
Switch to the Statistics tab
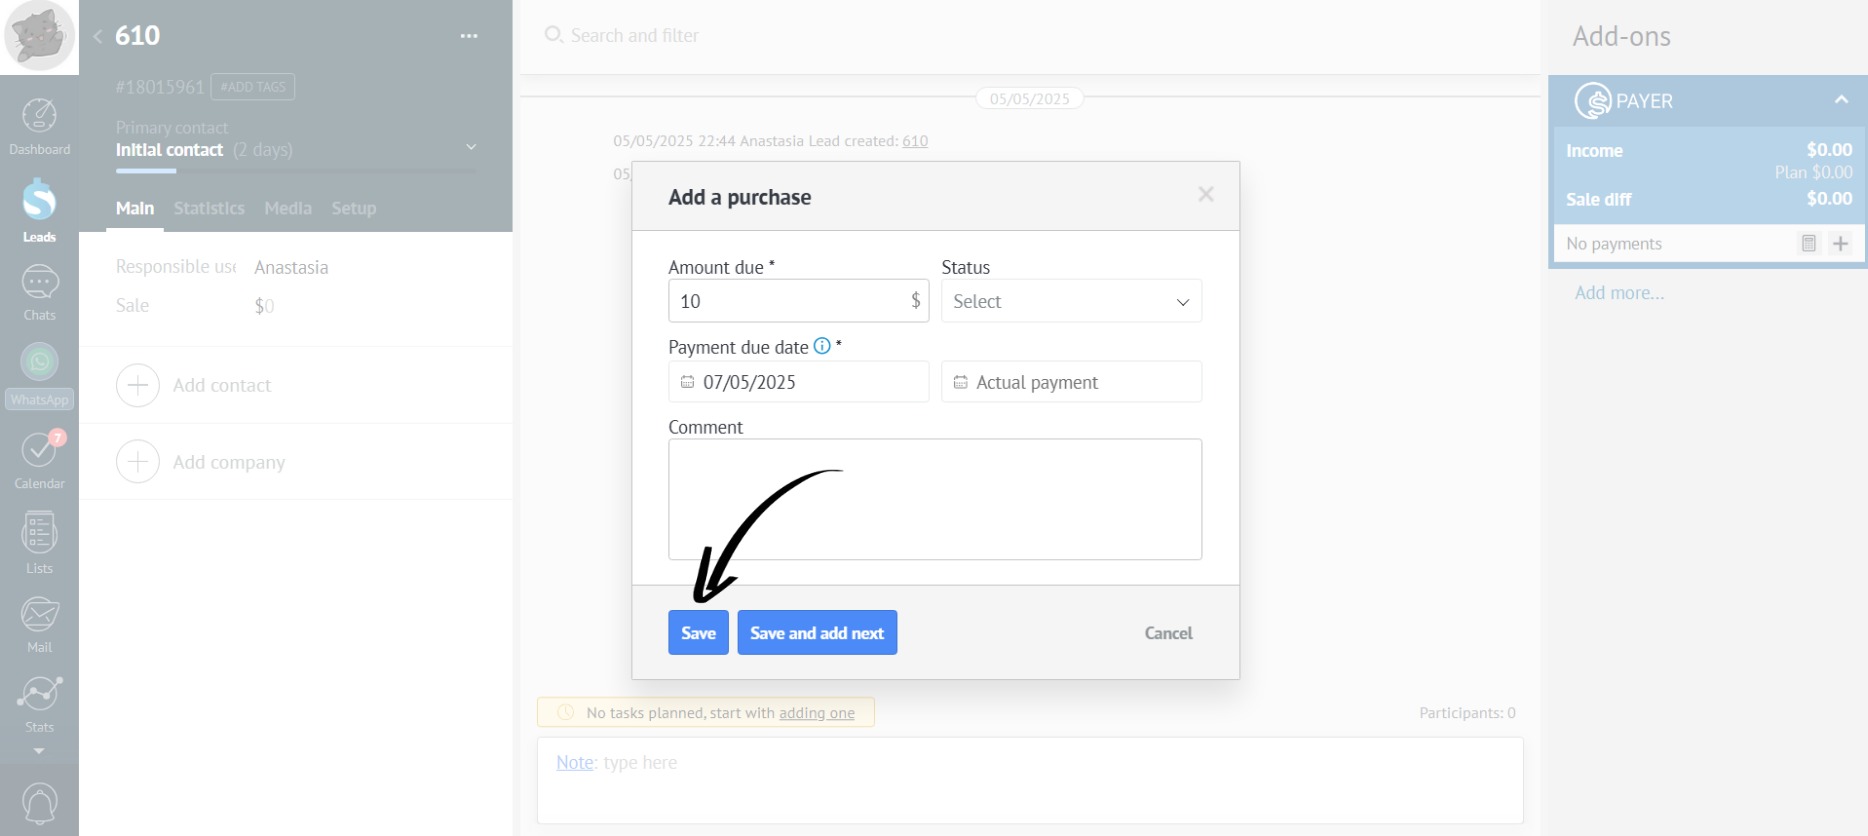(x=209, y=208)
